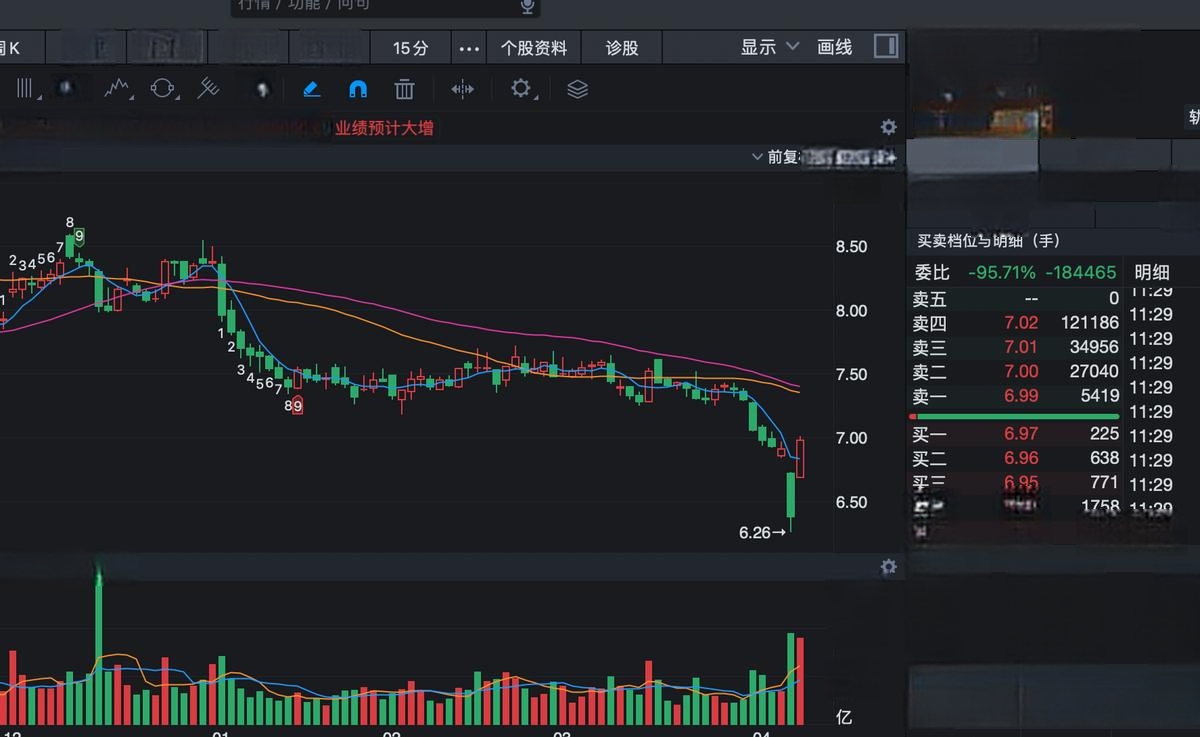
Task: Click the 卖三 price 7.01
Action: (1021, 347)
